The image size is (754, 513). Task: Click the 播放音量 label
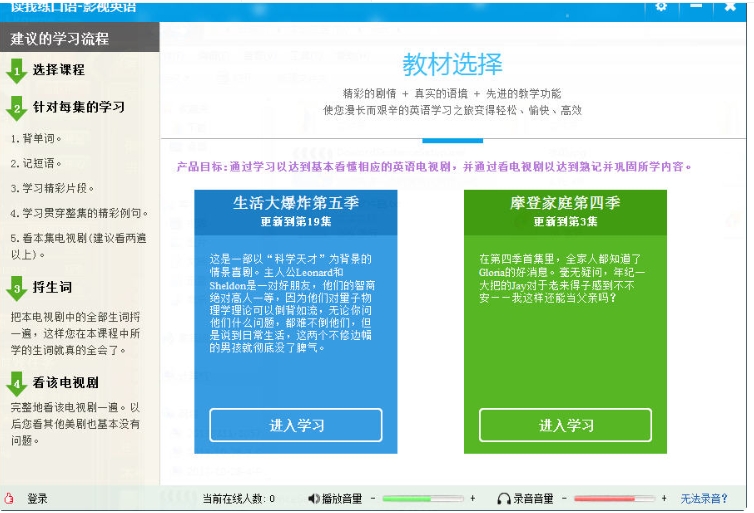(x=342, y=499)
